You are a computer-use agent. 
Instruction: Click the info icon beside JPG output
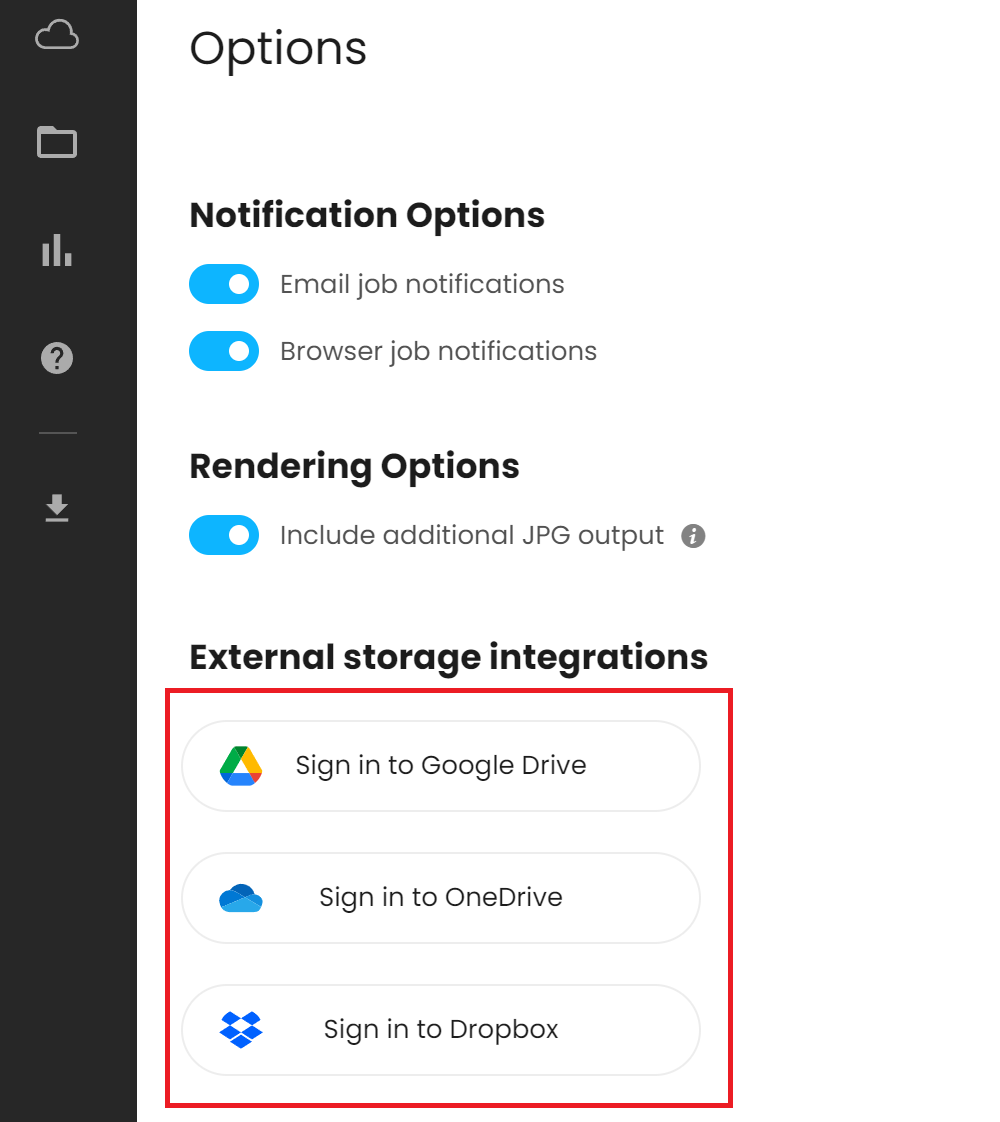[x=693, y=536]
